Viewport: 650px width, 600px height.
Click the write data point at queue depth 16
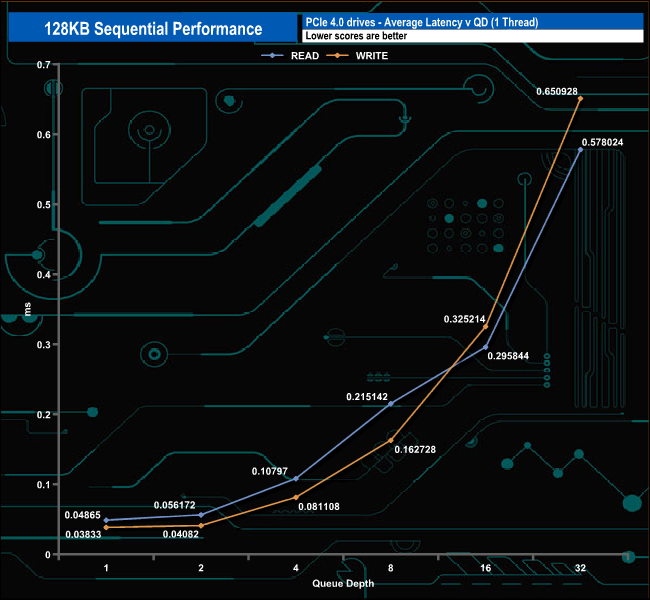(486, 327)
